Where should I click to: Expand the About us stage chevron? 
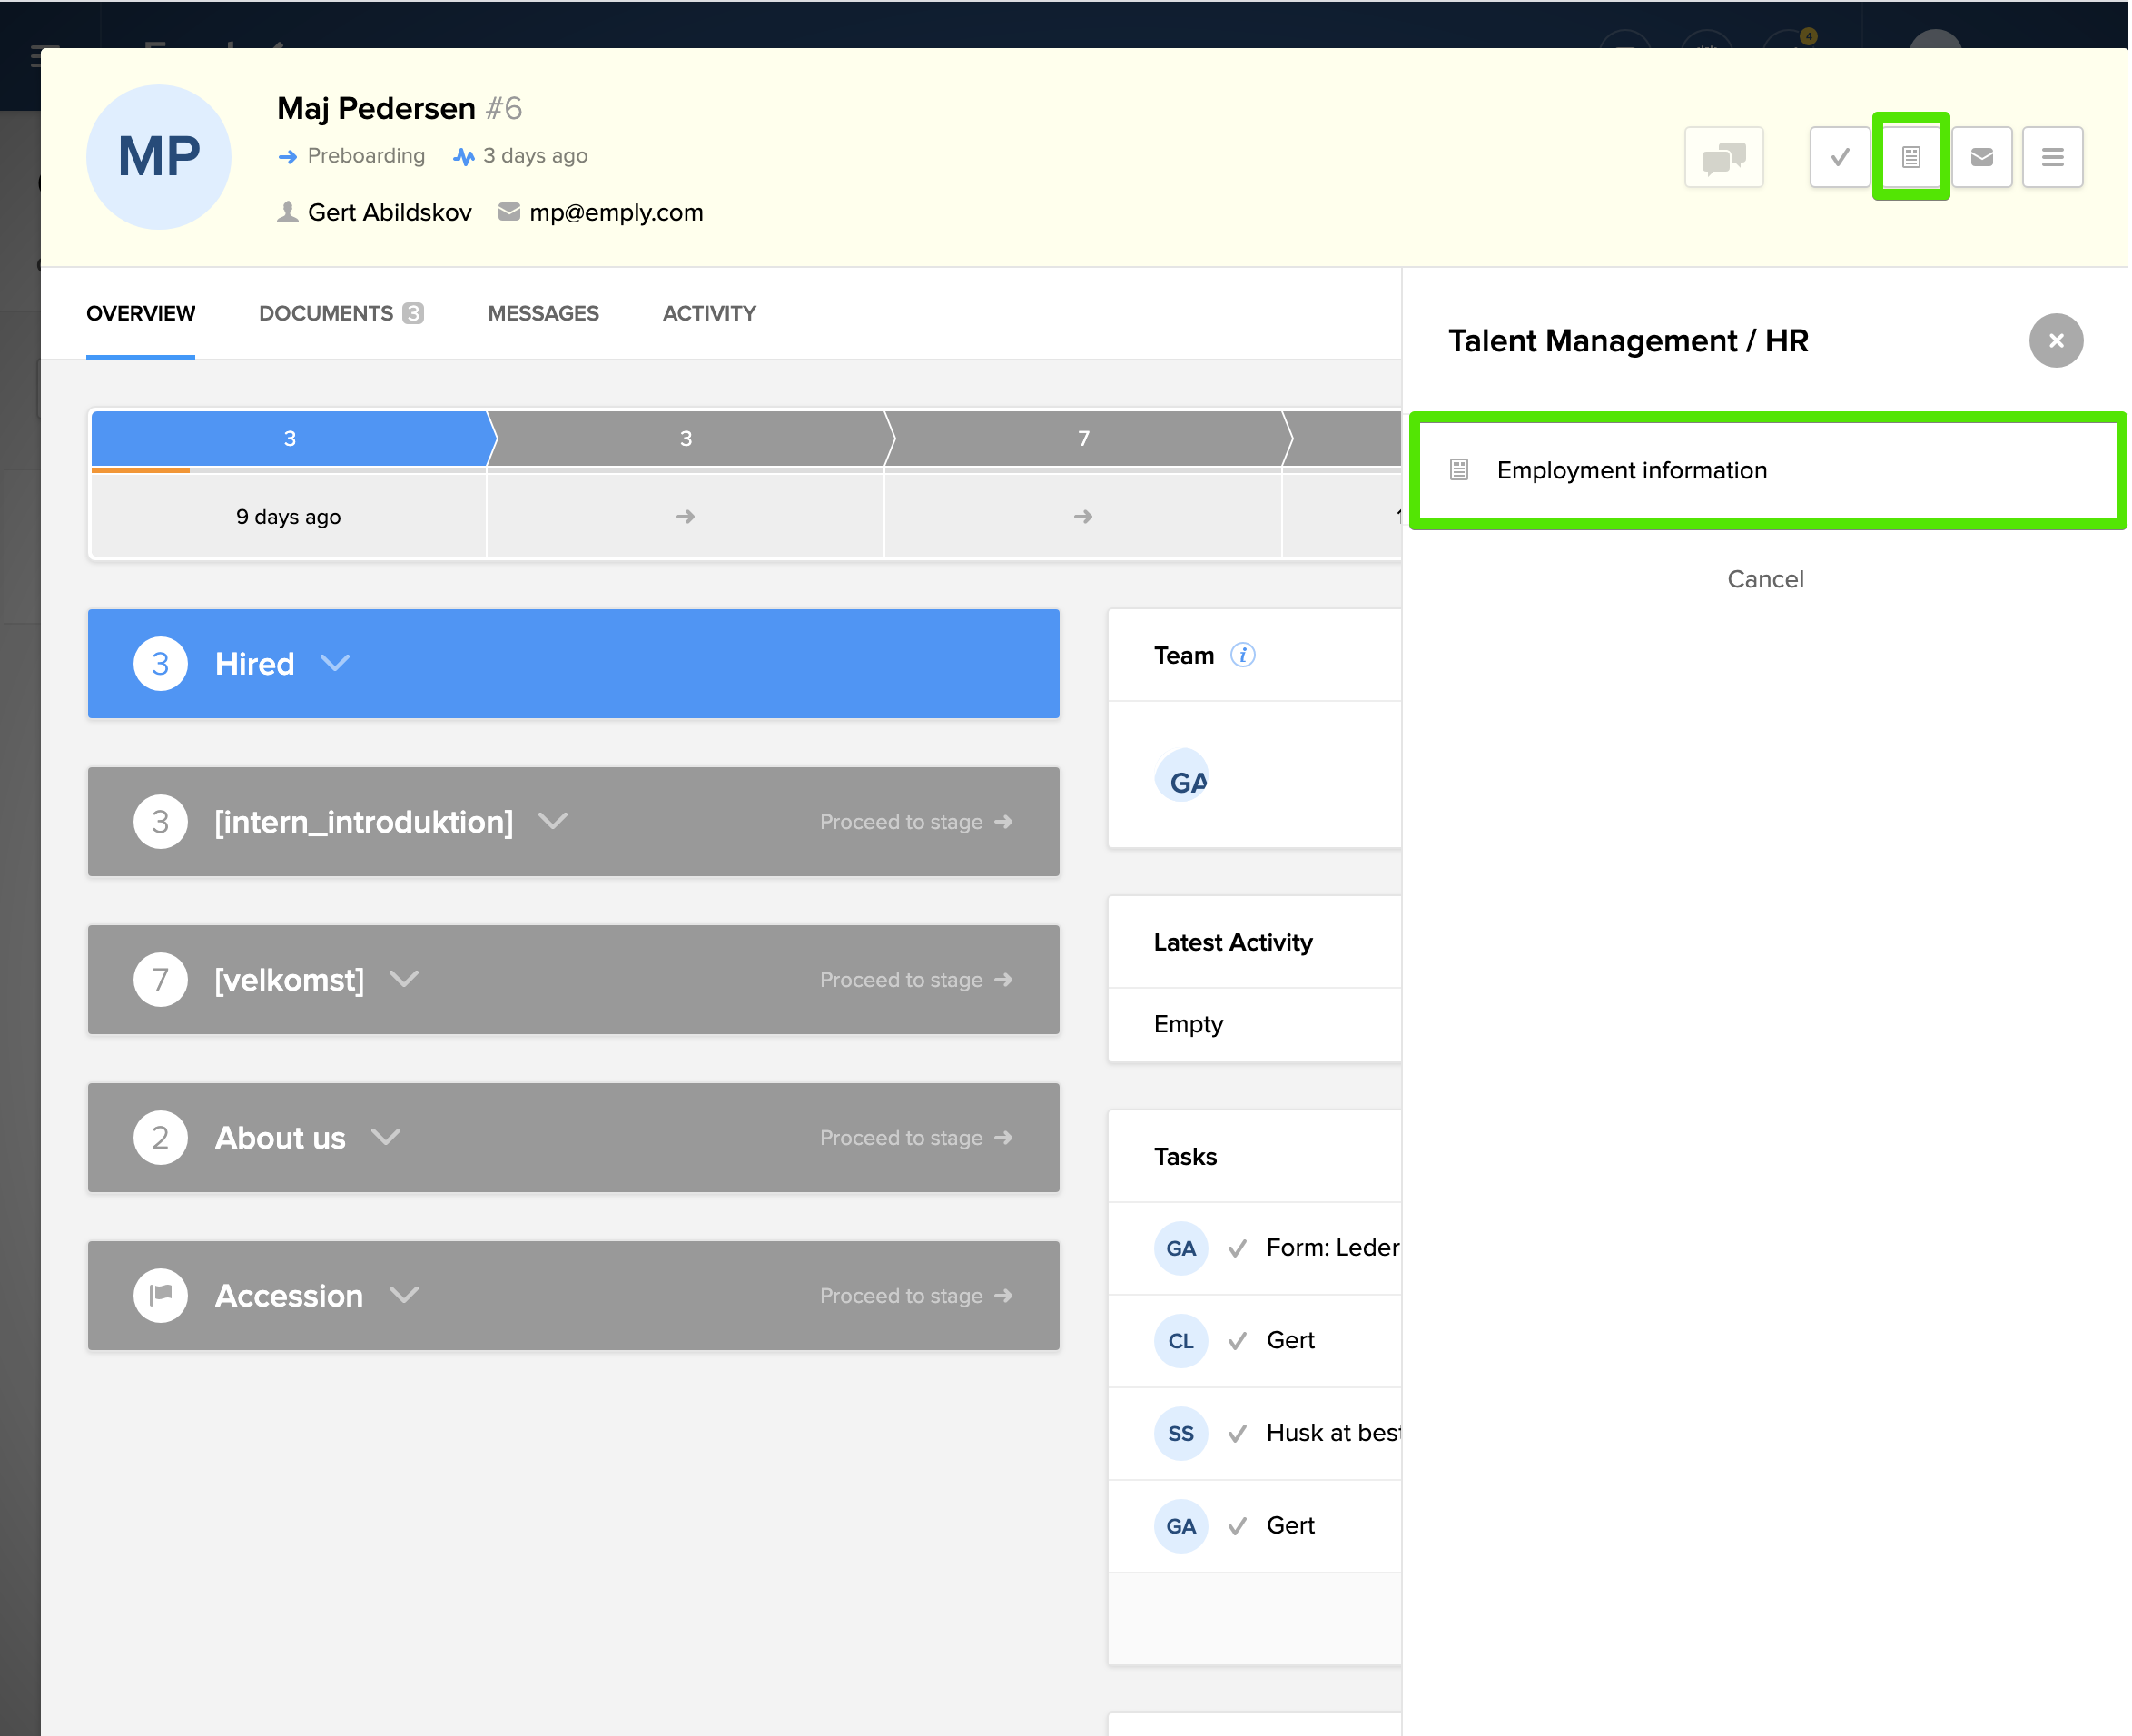coord(386,1137)
